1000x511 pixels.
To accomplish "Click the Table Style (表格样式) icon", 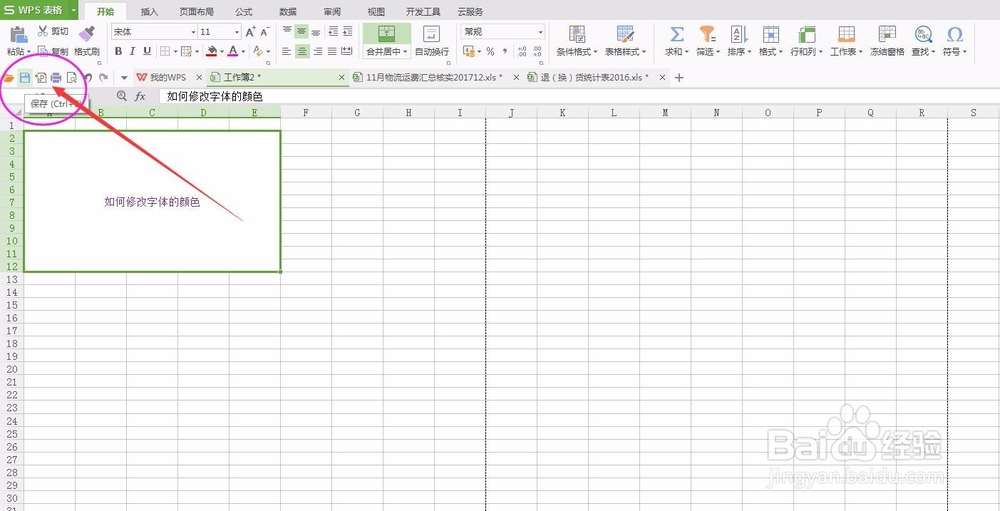I will pyautogui.click(x=625, y=34).
